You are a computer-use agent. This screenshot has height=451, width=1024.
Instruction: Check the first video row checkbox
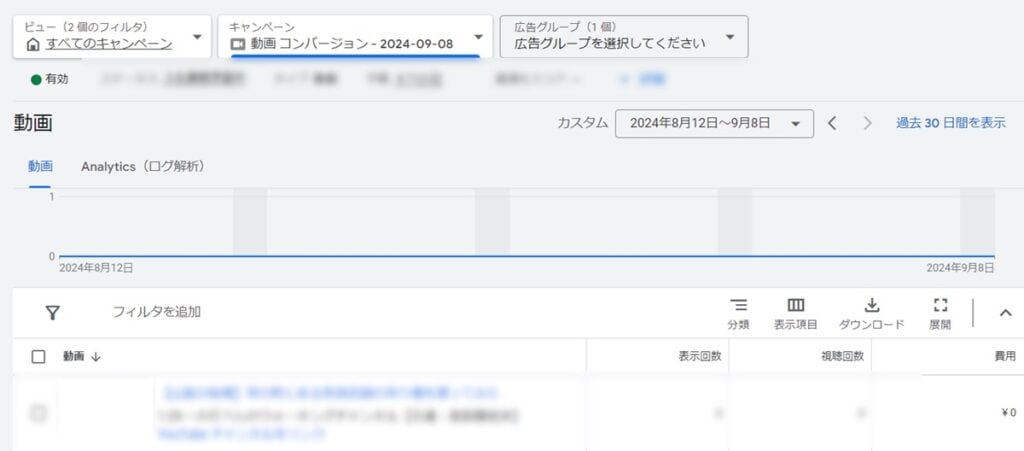[39, 412]
